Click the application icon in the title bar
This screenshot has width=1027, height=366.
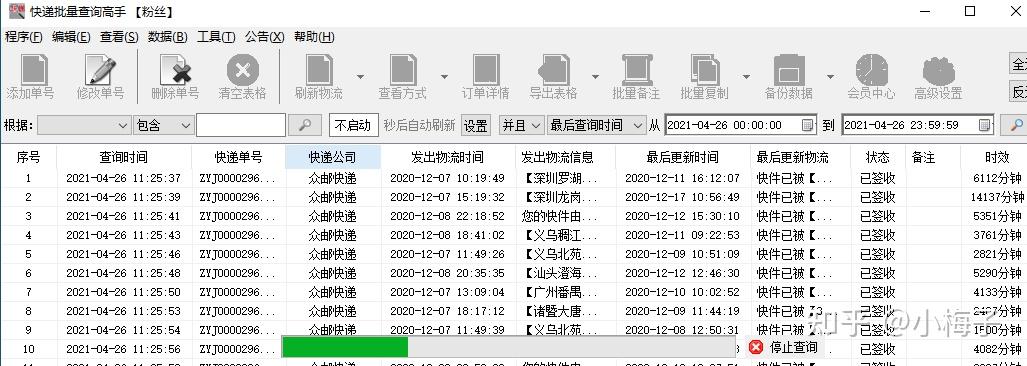[16, 11]
